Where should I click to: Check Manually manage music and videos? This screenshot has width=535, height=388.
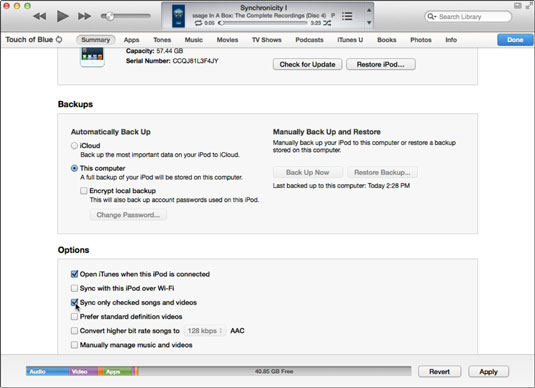[74, 345]
